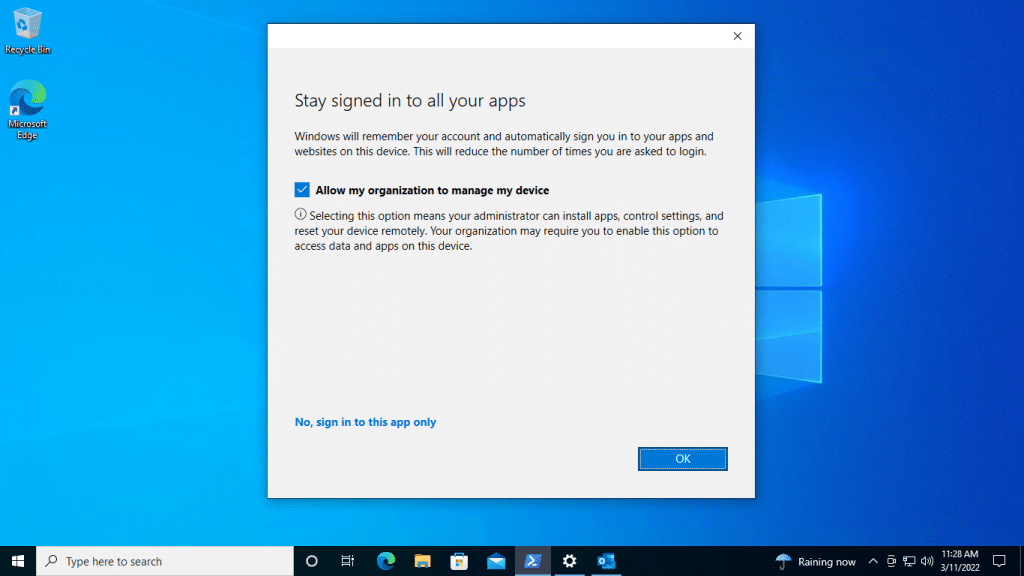Choose No, sign in to this app only
The height and width of the screenshot is (576, 1024).
[365, 422]
